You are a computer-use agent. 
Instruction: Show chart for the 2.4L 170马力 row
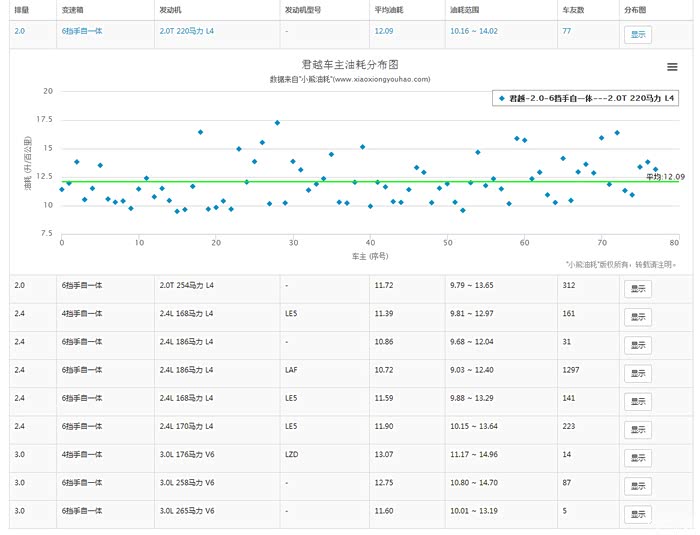tap(637, 429)
